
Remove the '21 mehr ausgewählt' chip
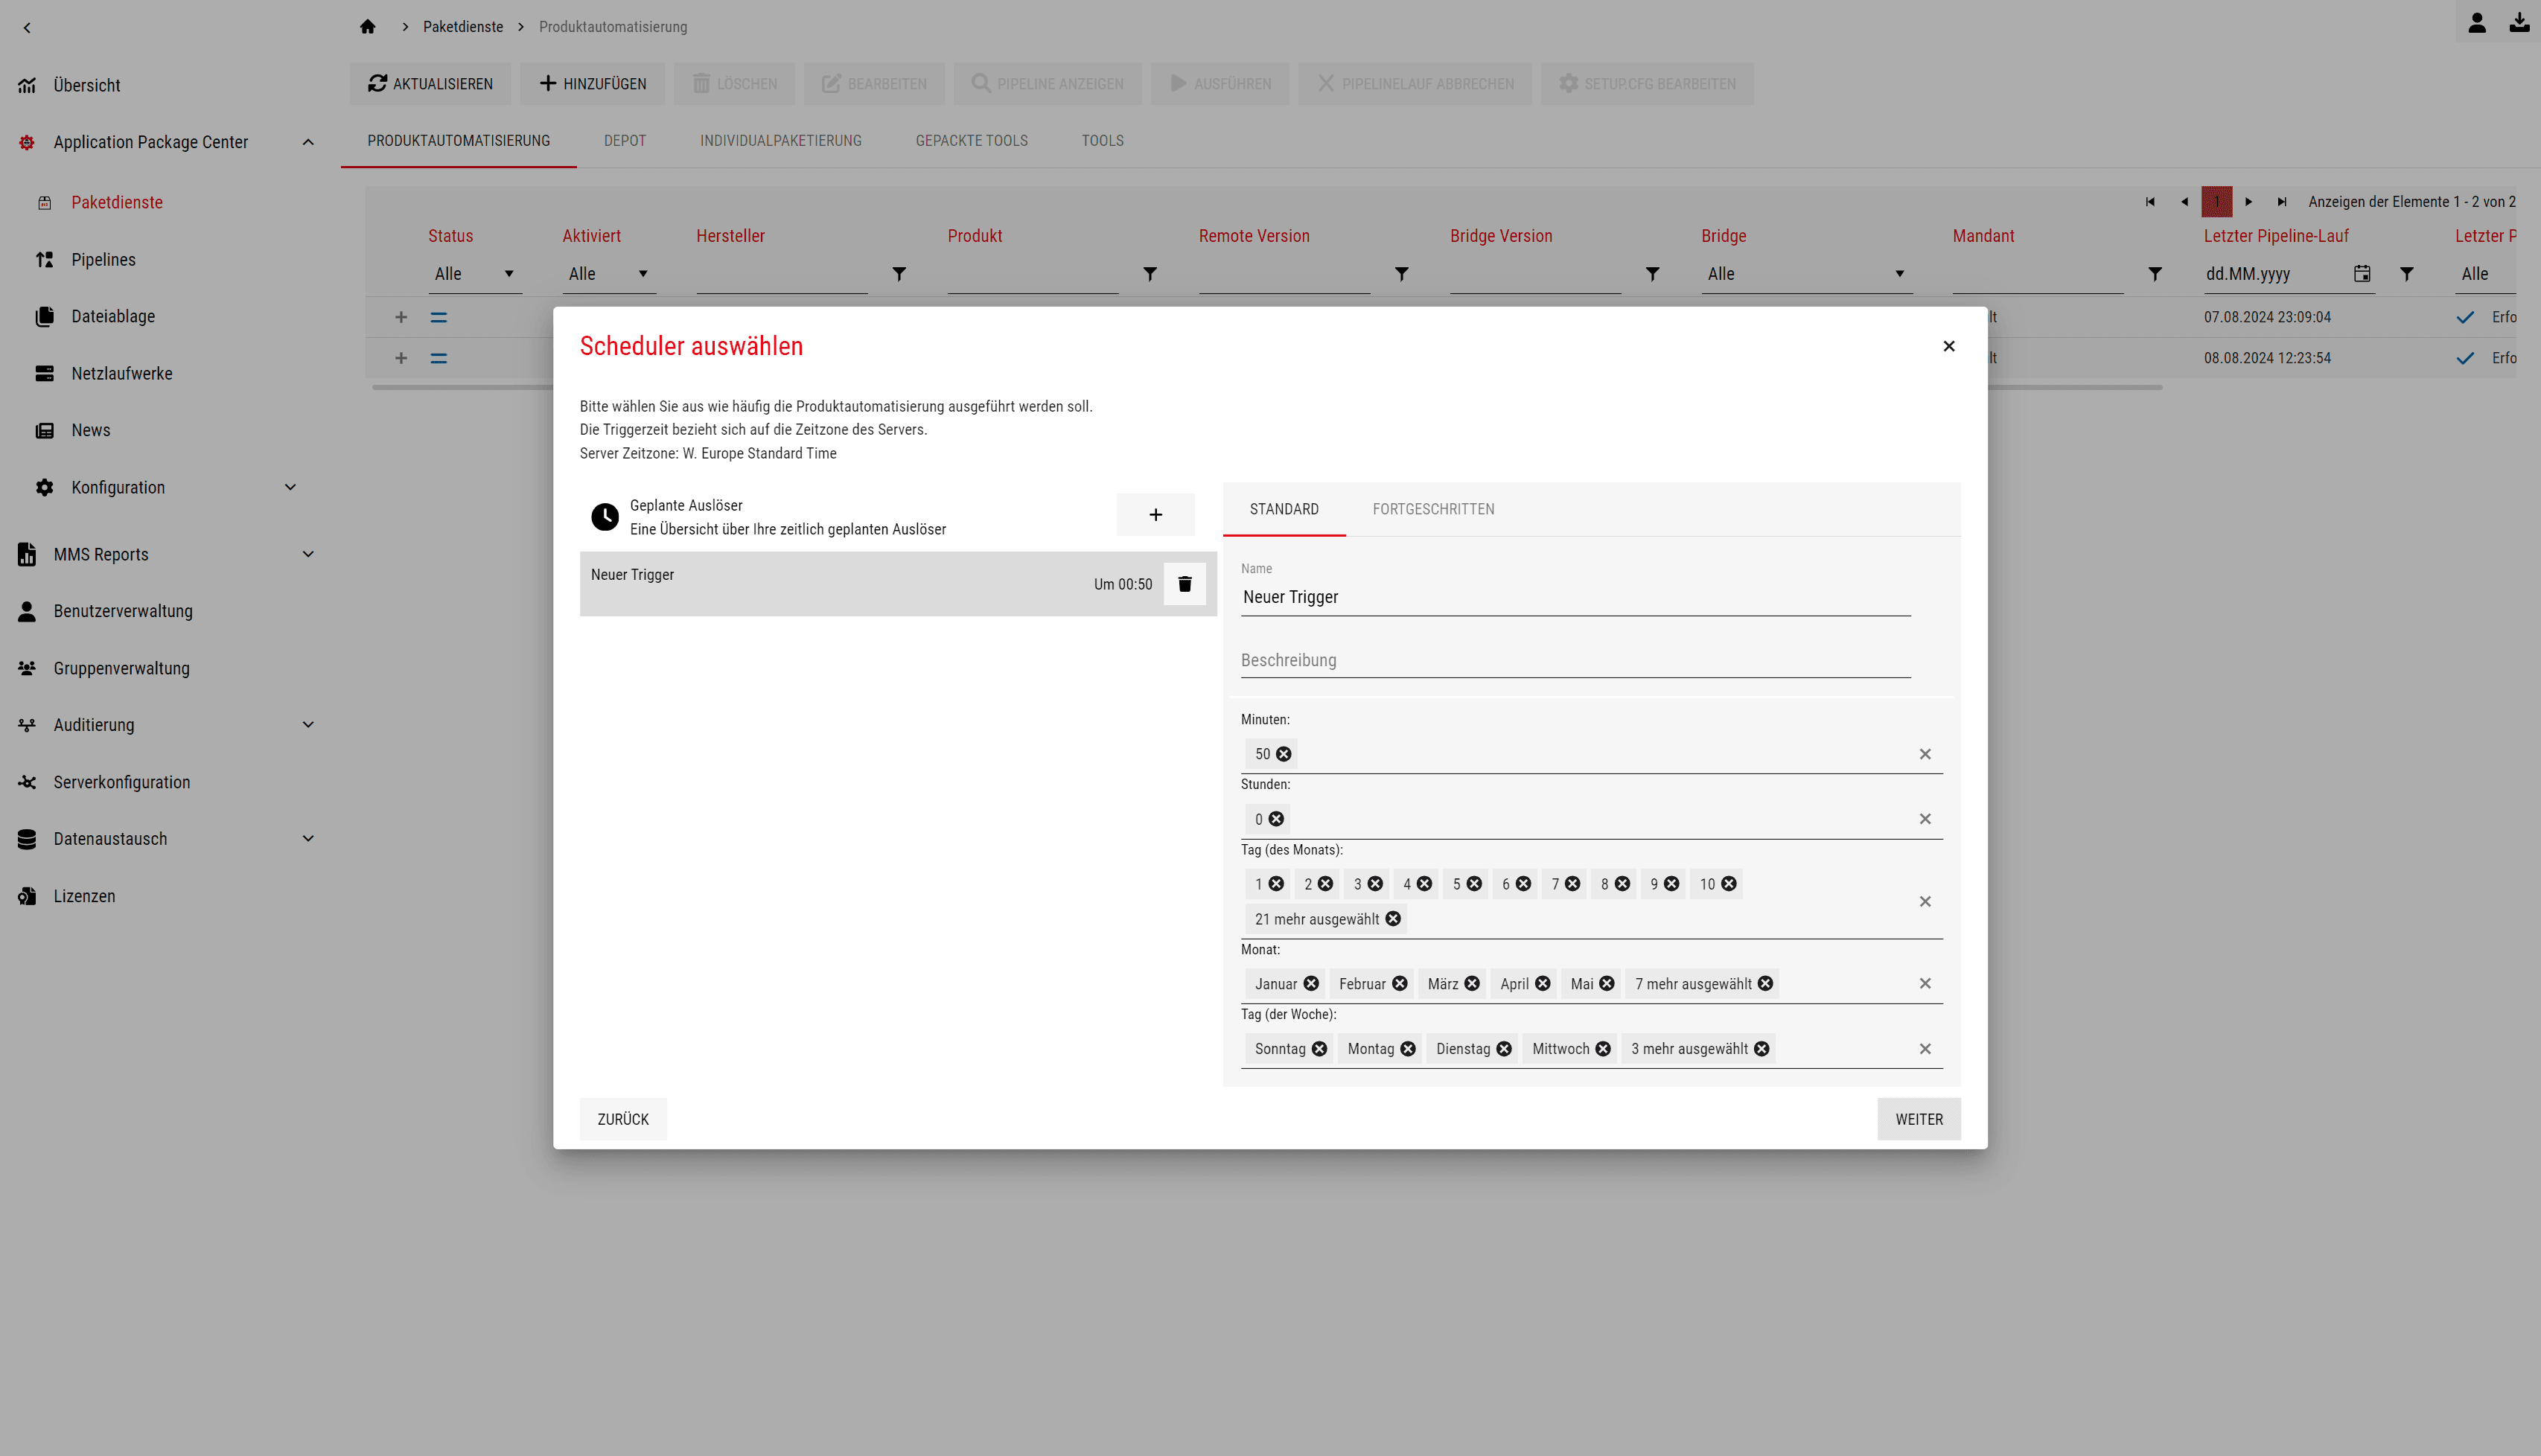click(x=1393, y=919)
